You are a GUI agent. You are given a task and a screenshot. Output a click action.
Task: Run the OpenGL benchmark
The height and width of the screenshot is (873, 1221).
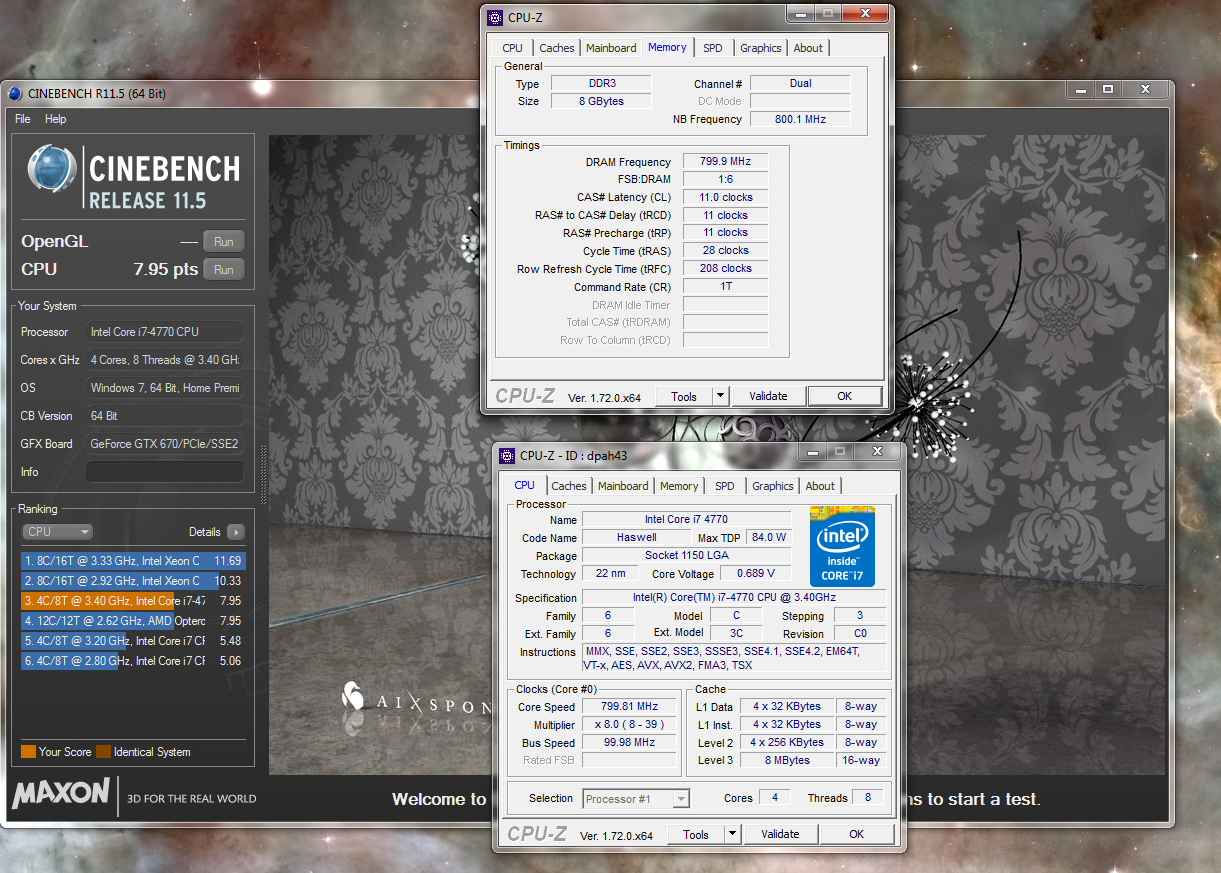[x=224, y=242]
